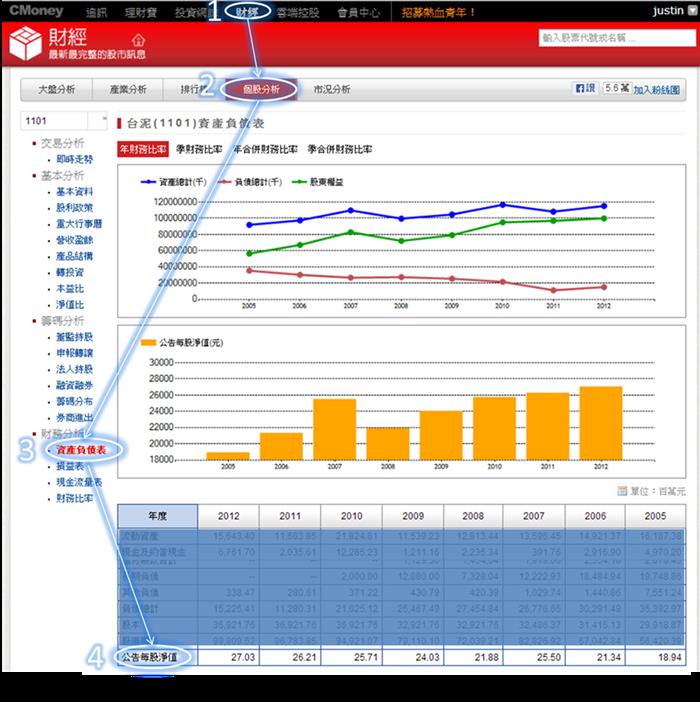
Task: Select the 年合併財務比率 sub-tab
Action: (266, 149)
